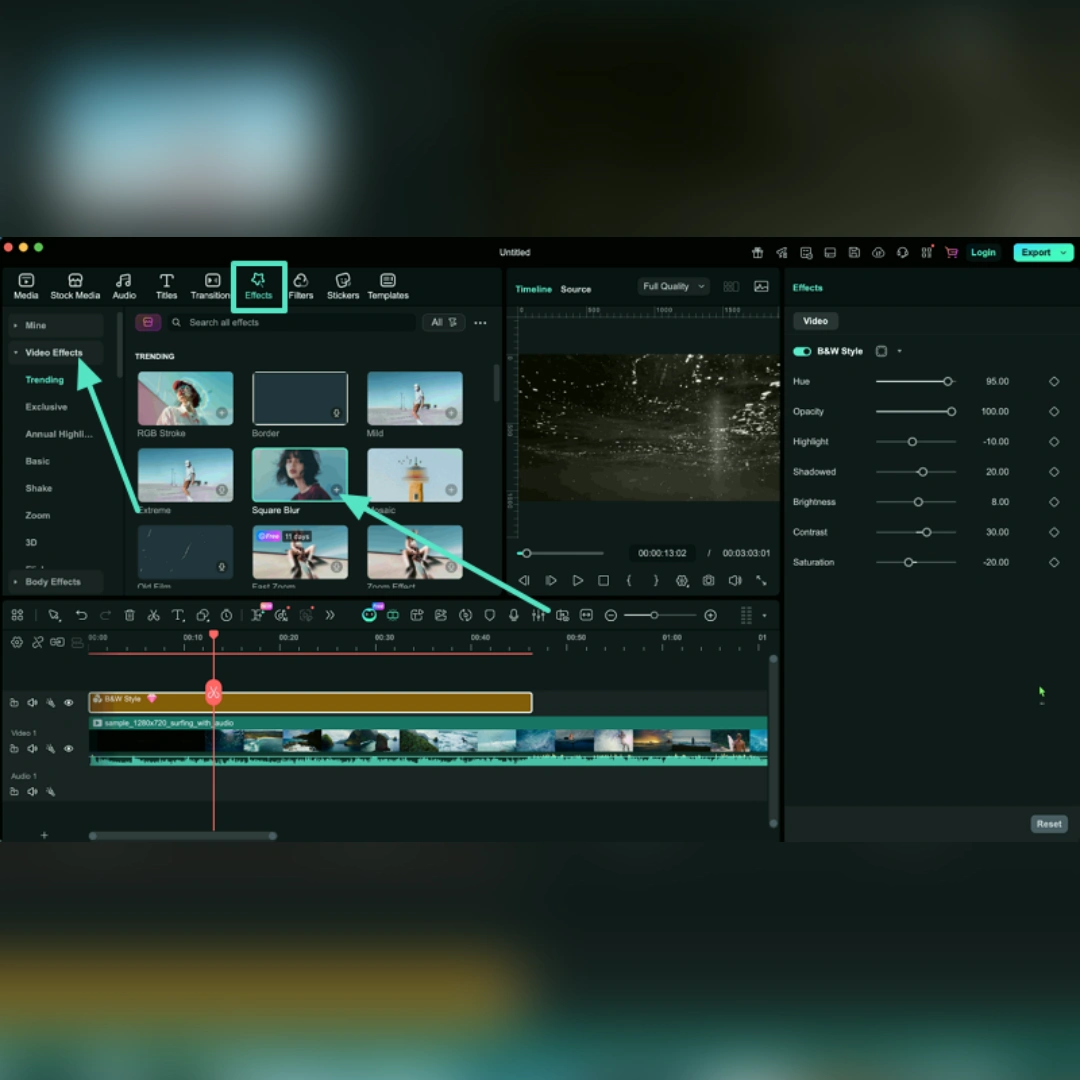Click the preview snapshot image icon

pyautogui.click(x=761, y=287)
